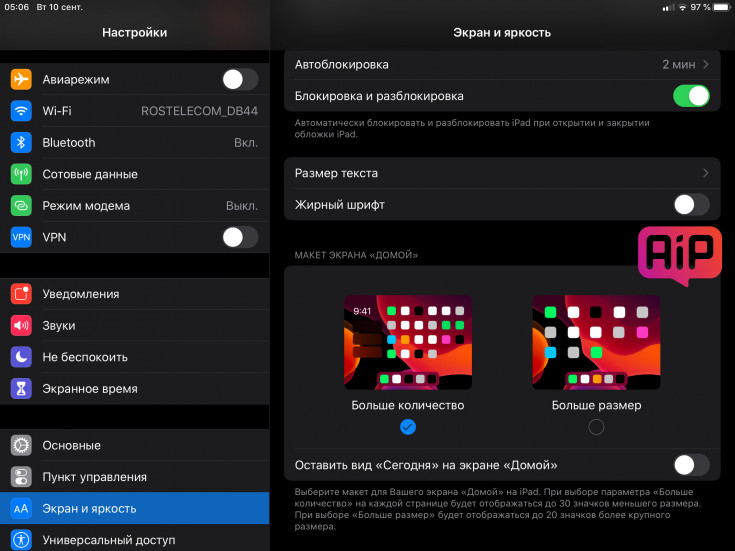Screen dimensions: 735x551
Task: Open Пункт управления settings
Action: pyautogui.click(x=135, y=477)
